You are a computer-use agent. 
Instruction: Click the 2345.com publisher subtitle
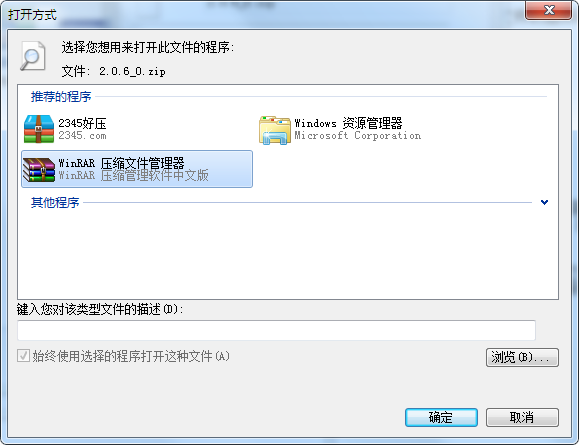[82, 136]
